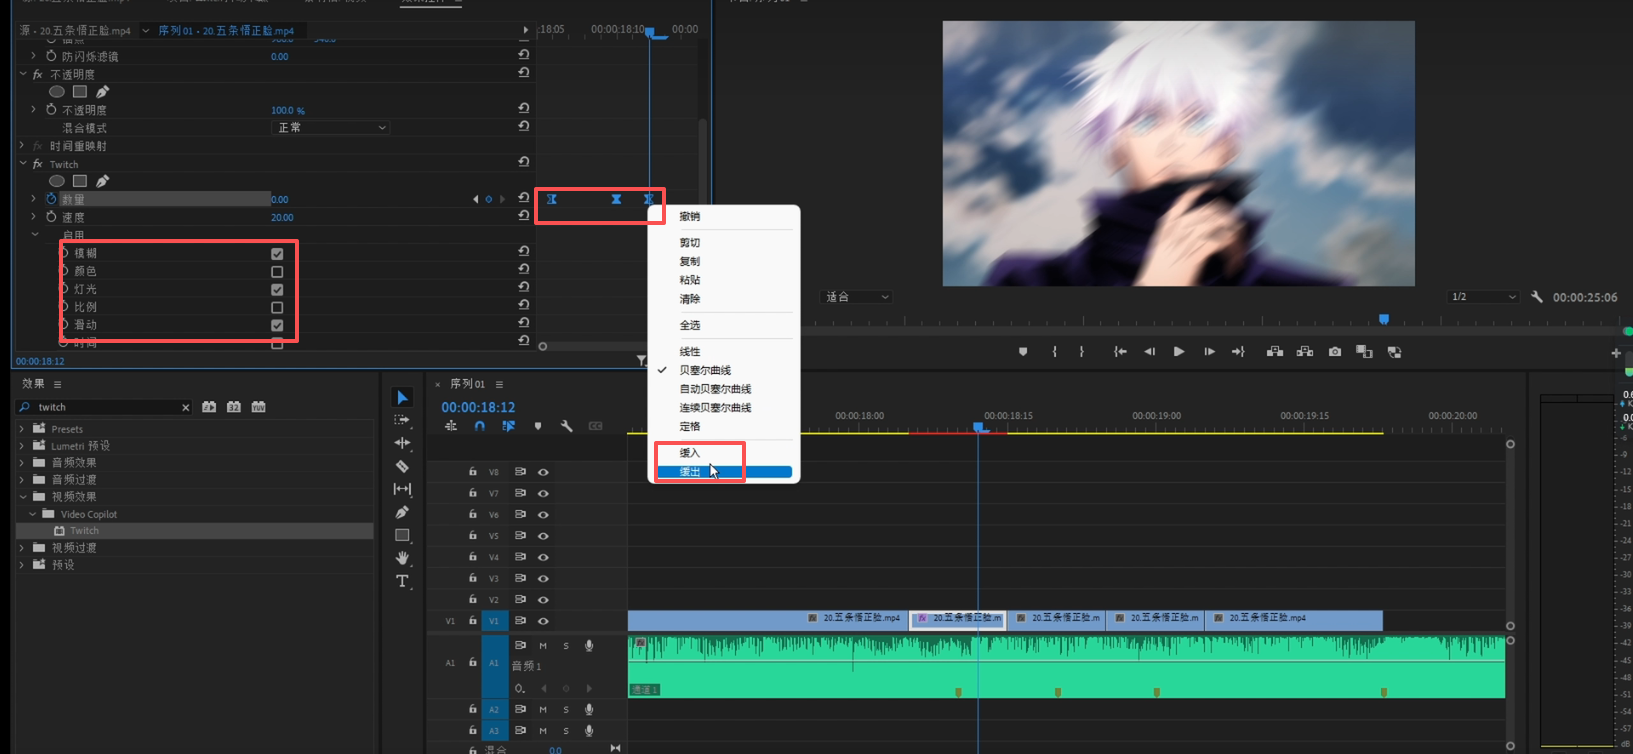Image resolution: width=1633 pixels, height=754 pixels.
Task: Create ellipse mask under Twitch effect
Action: coord(57,181)
